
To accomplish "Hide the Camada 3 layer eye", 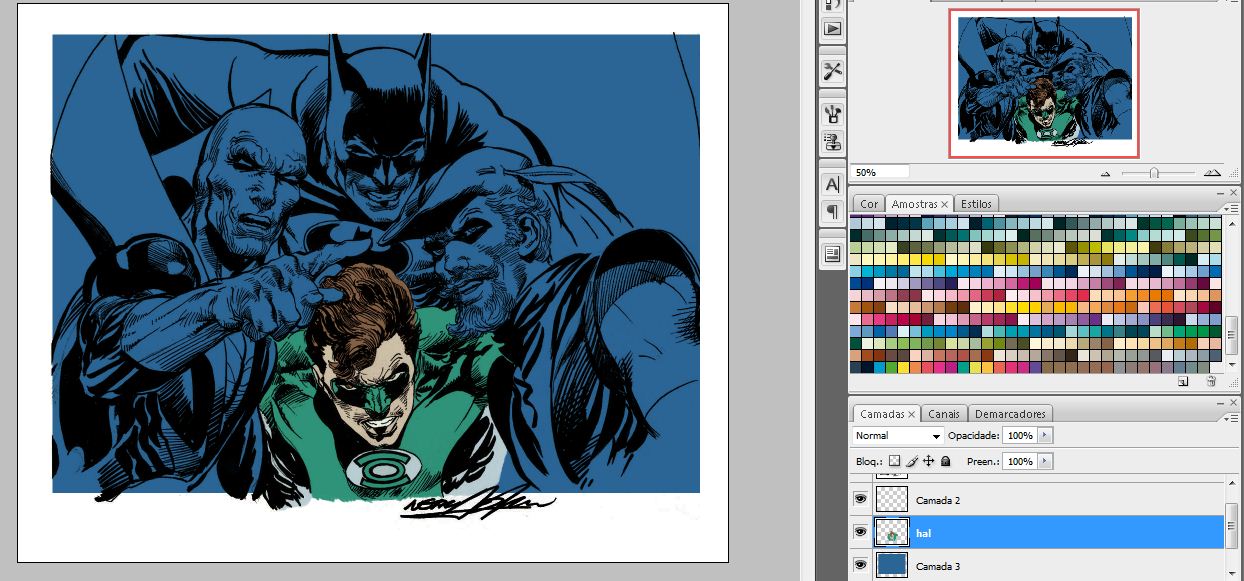I will click(x=860, y=565).
